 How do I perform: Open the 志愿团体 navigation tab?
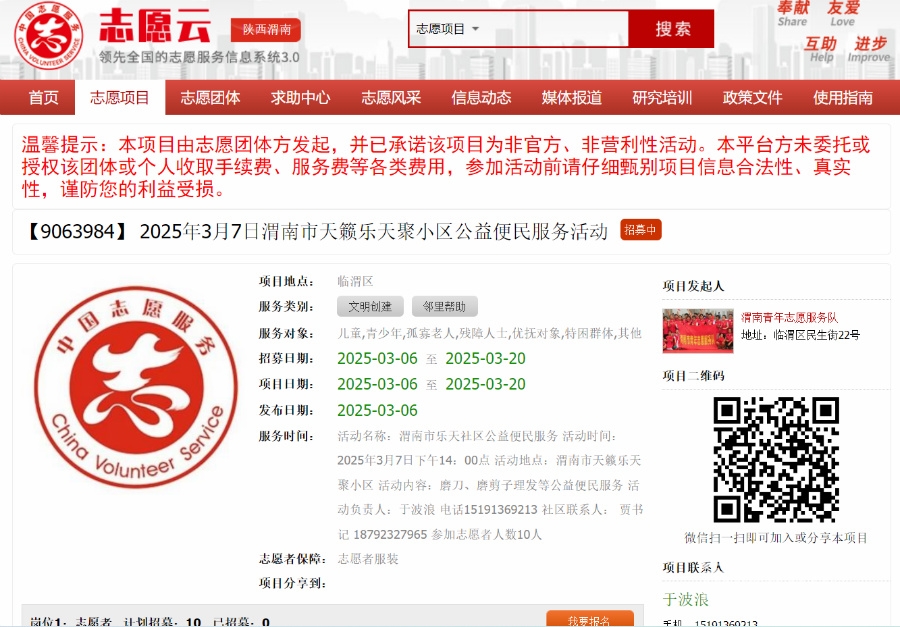(x=210, y=97)
